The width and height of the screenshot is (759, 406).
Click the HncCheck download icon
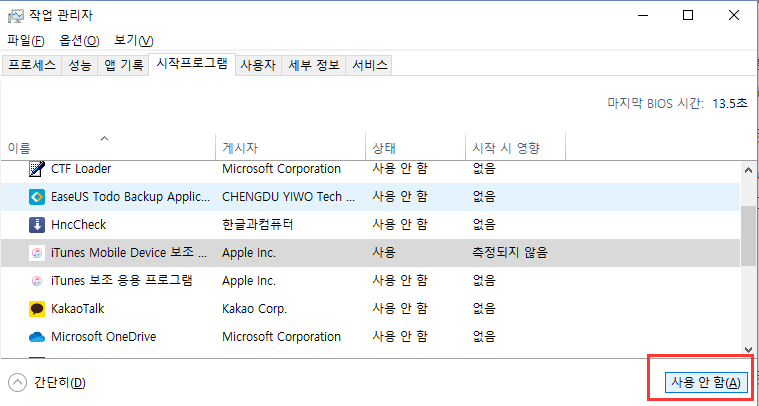[x=37, y=225]
